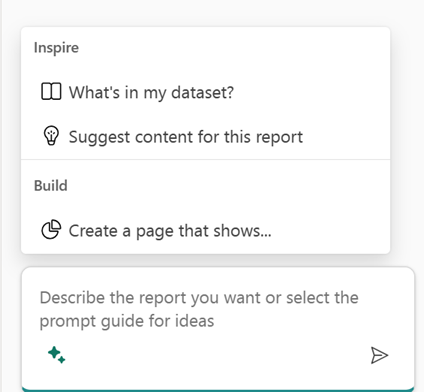Open the sparkle prompt guide icon
Screen dimensions: 424x392
pos(56,355)
